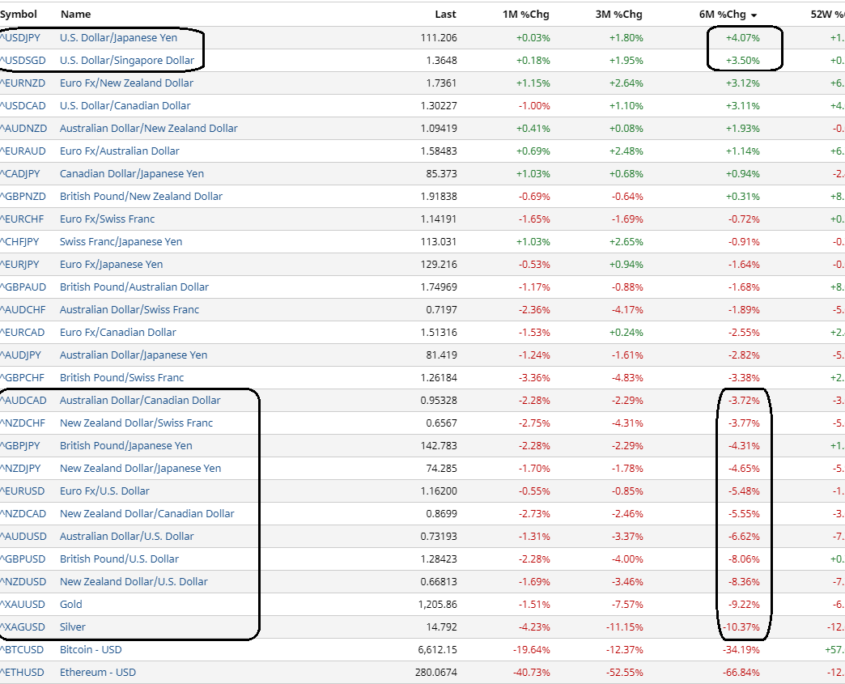Open the U.S. Dollar/Singapore Dollar name link
Image resolution: width=845 pixels, height=684 pixels.
pyautogui.click(x=127, y=61)
